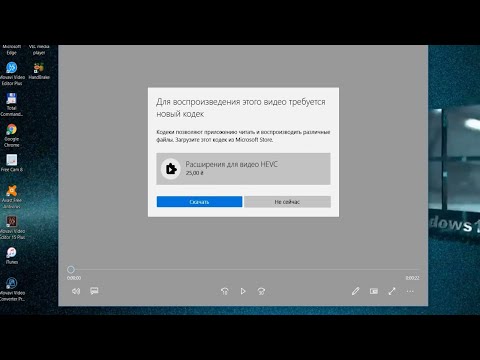
Task: Open the pencil edit icon
Action: pos(355,291)
